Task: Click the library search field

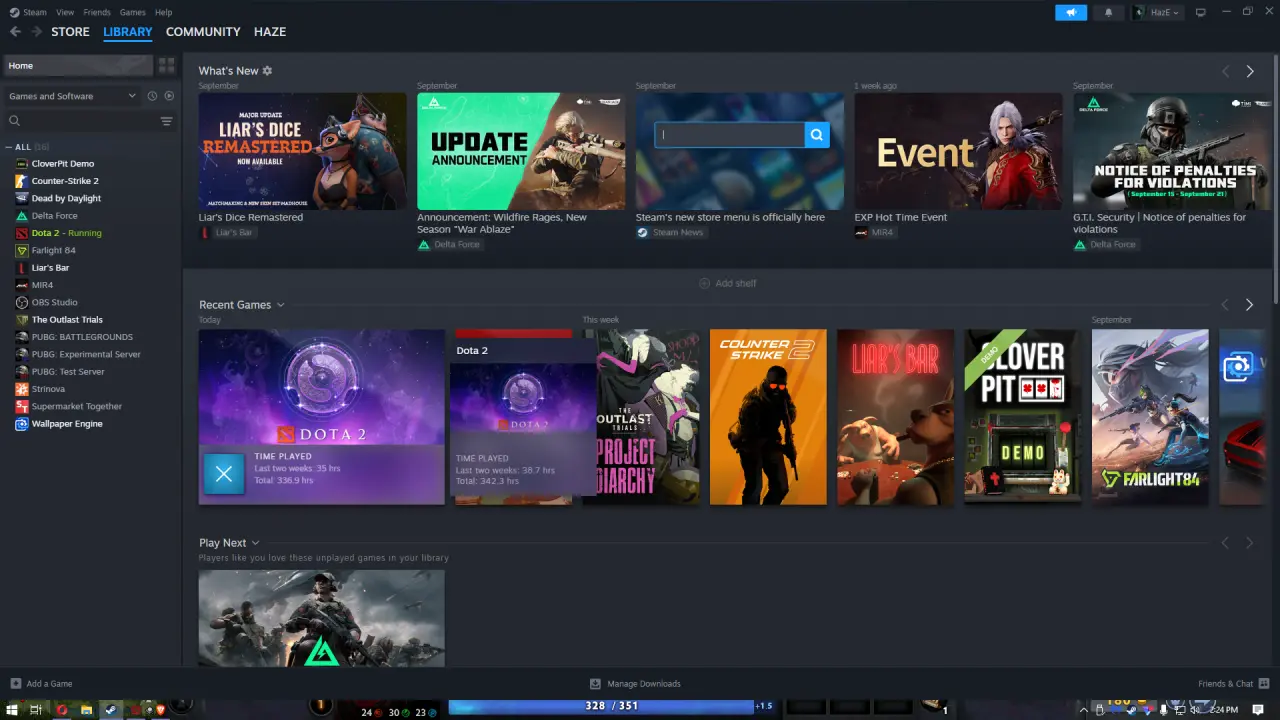Action: 80,121
